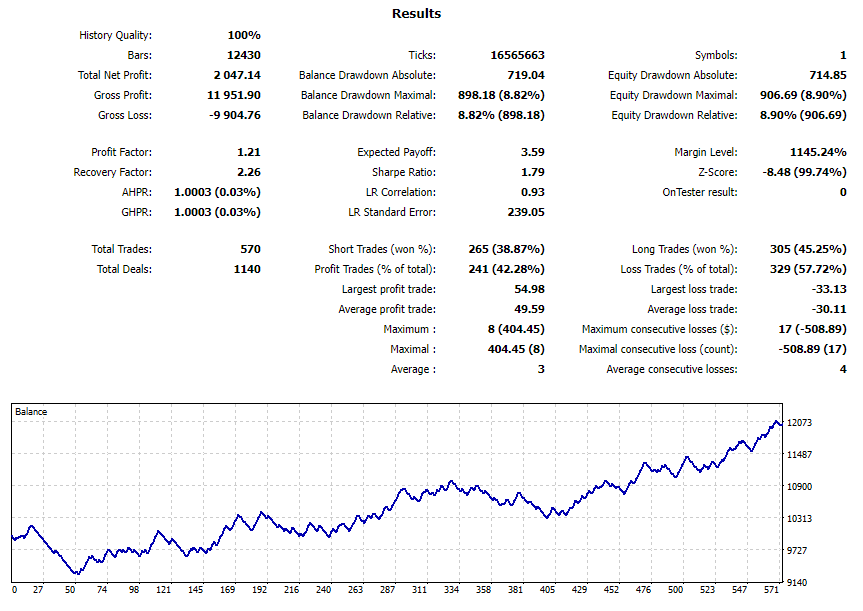The image size is (863, 611).
Task: Click the Balance label on the chart
Action: (x=31, y=409)
